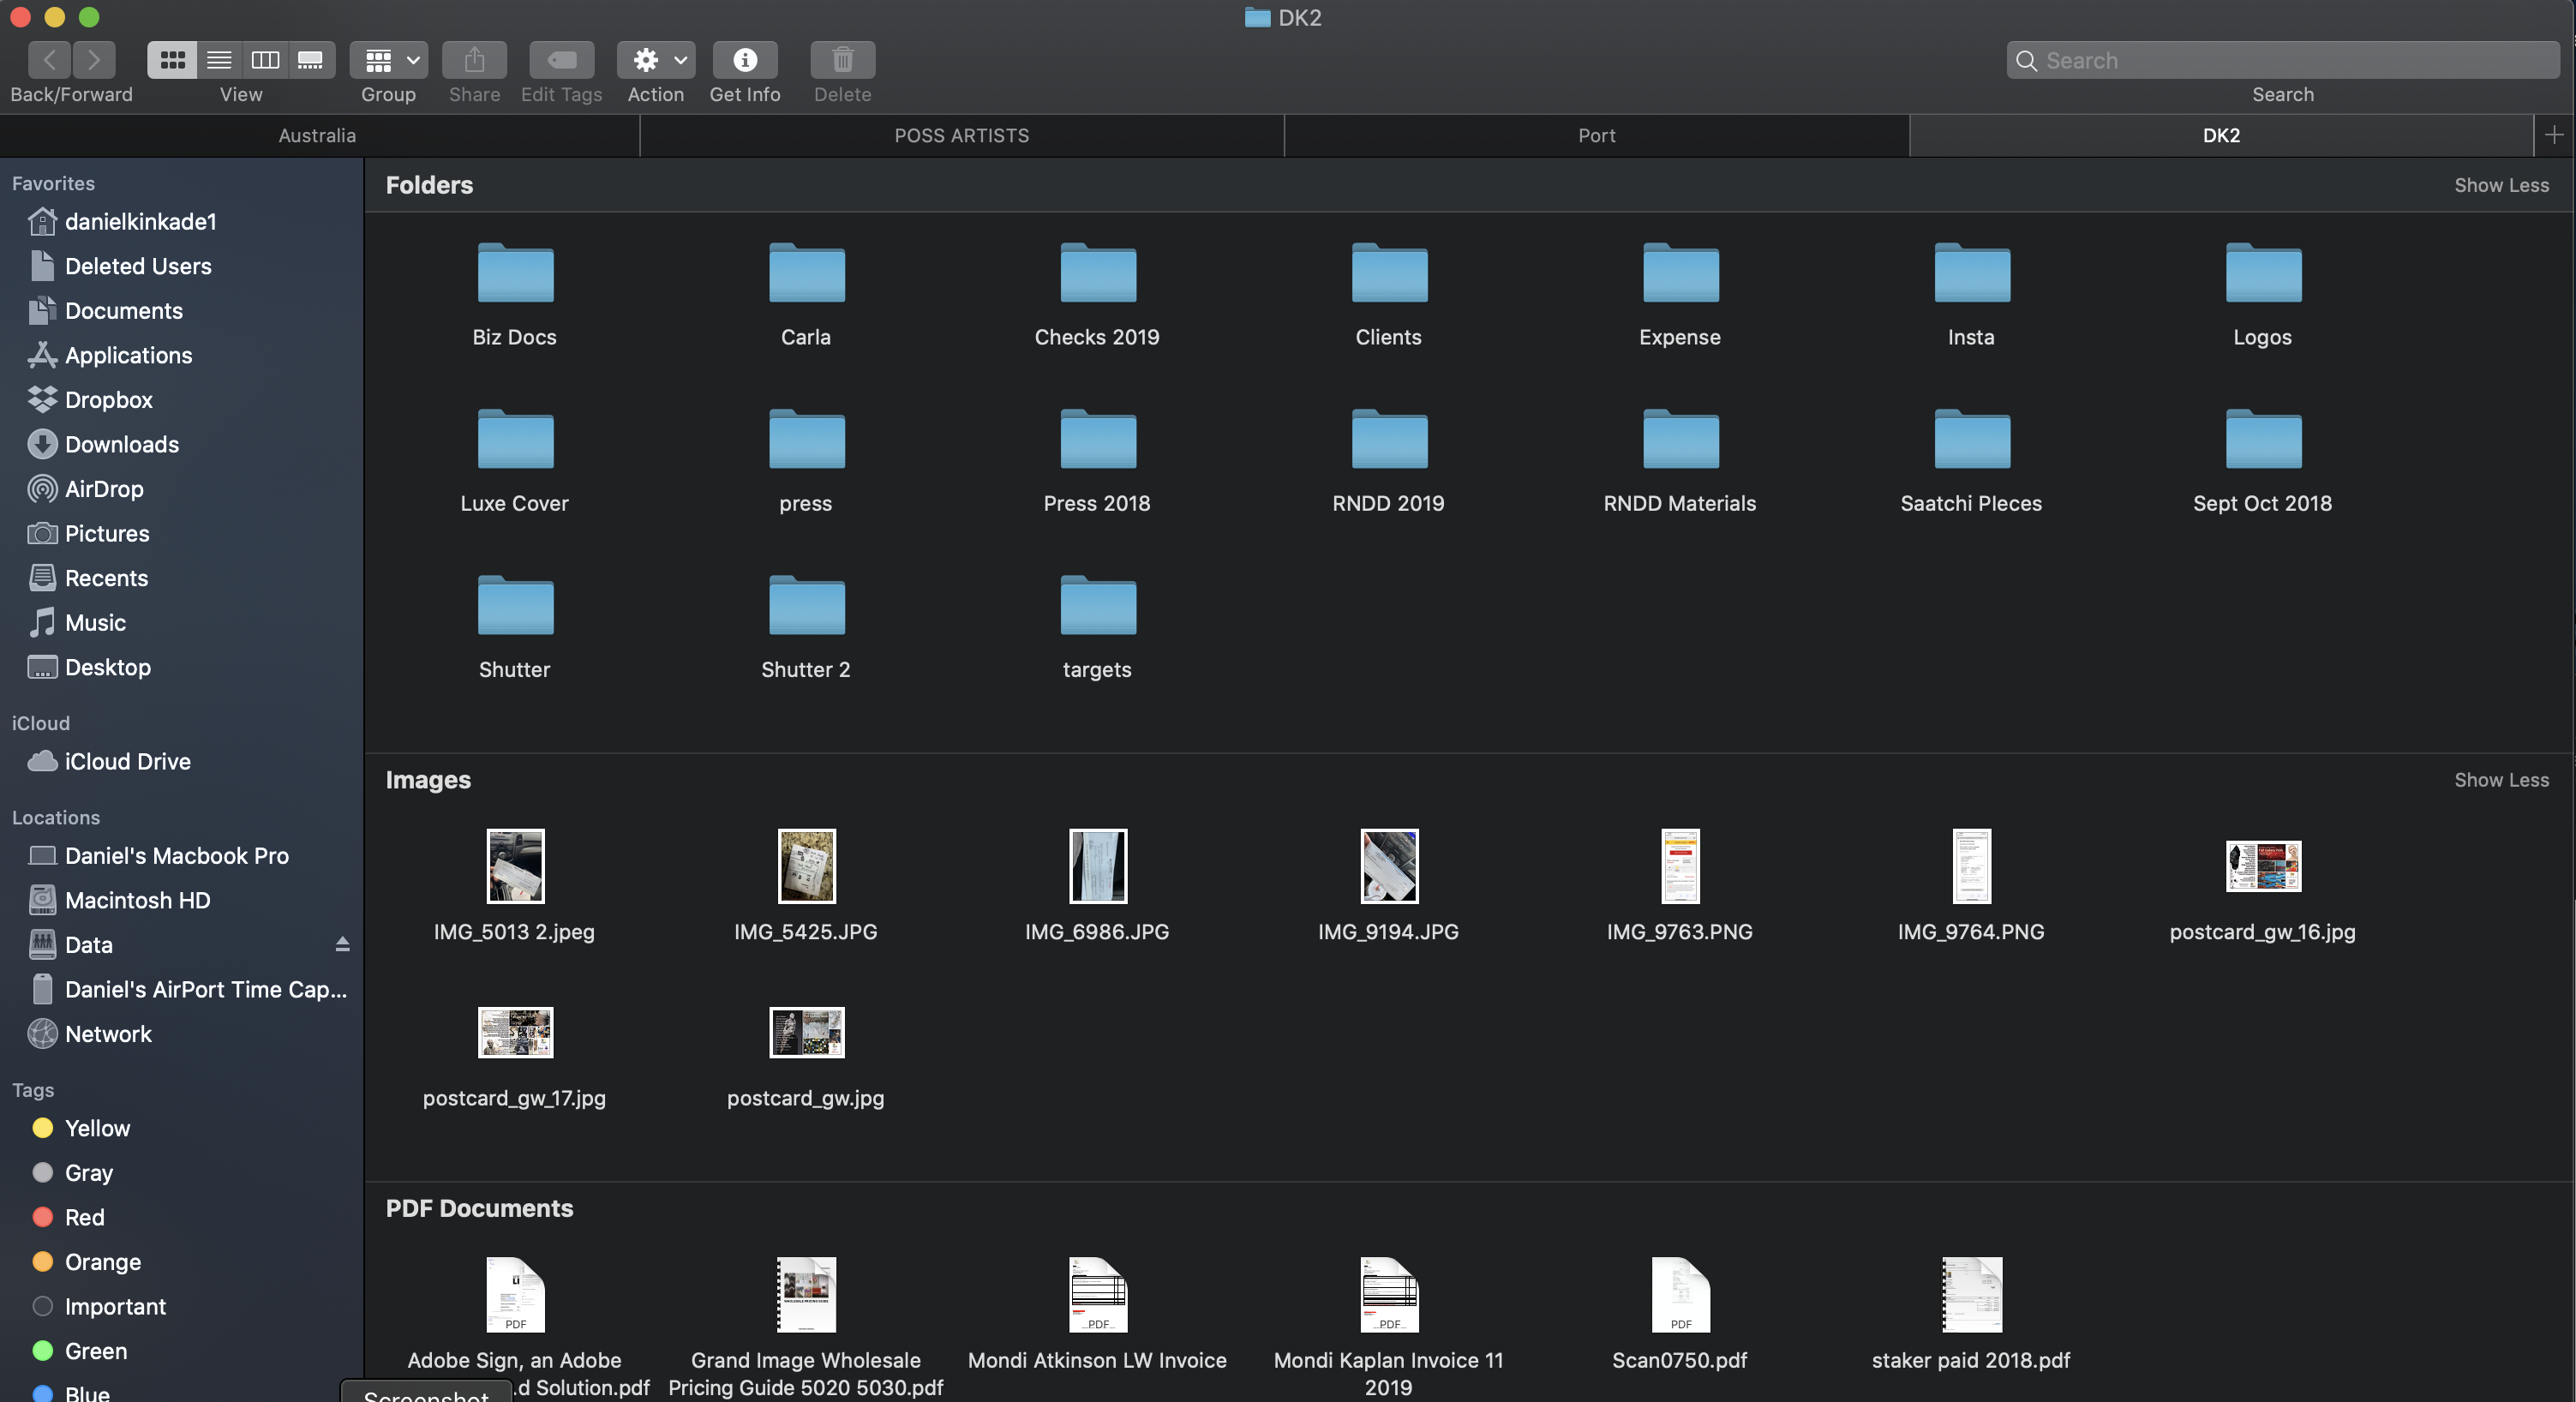
Task: Switch to the Australia tab
Action: click(317, 135)
